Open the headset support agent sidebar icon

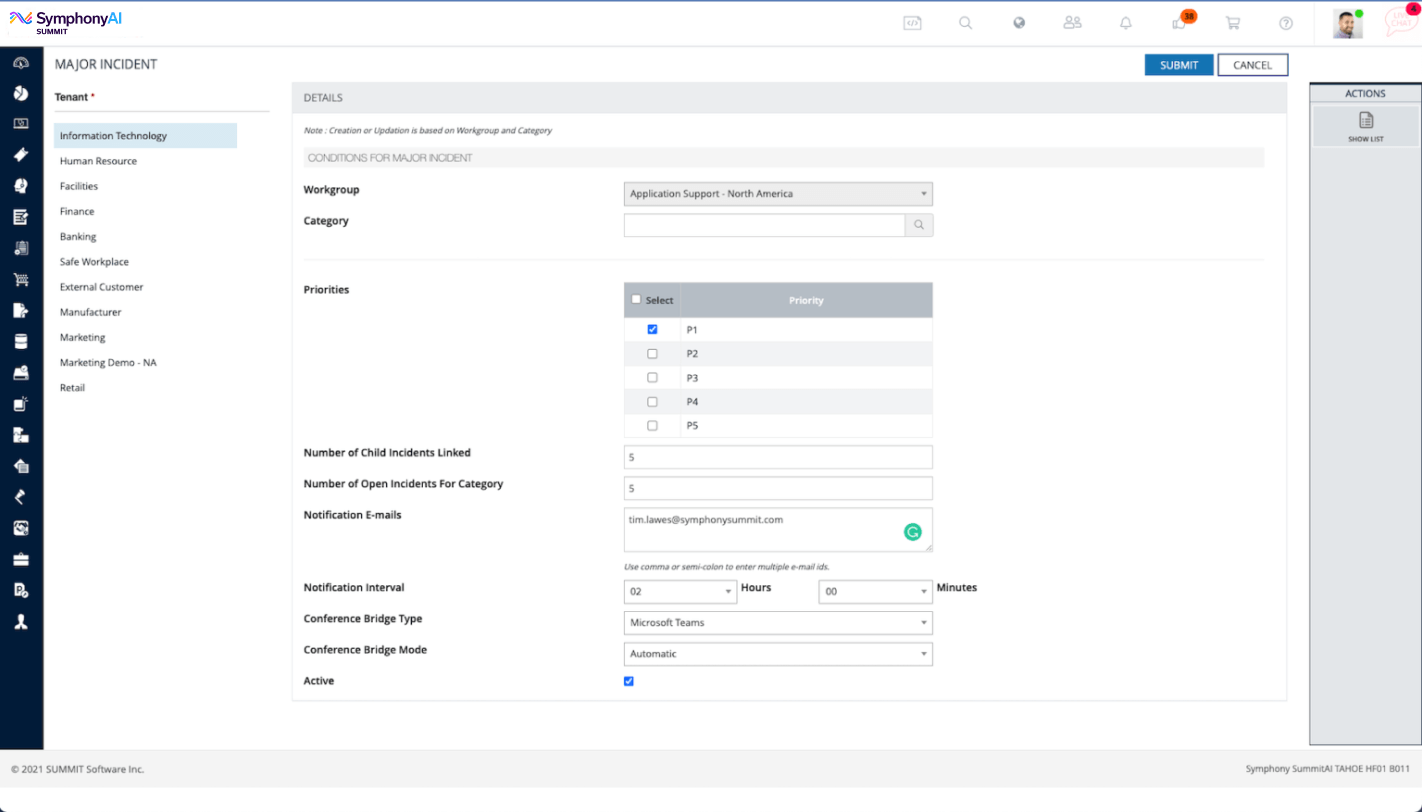pos(20,186)
